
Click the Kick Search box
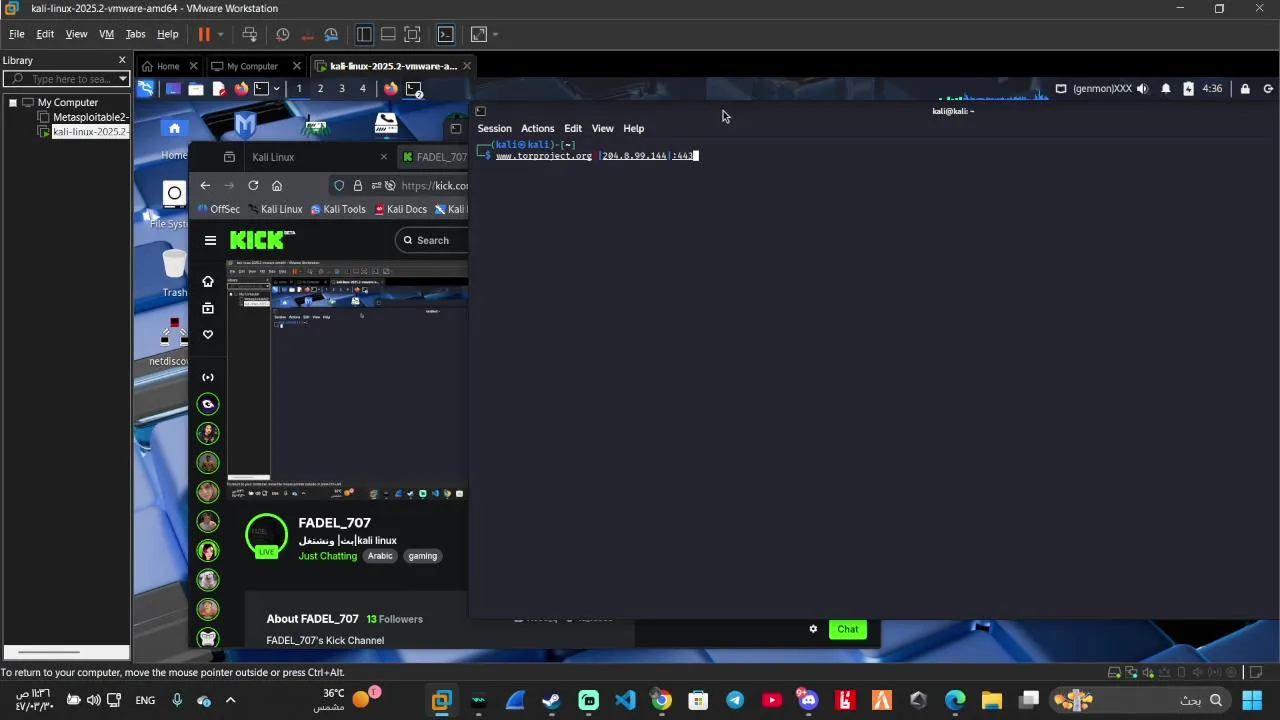[x=432, y=240]
